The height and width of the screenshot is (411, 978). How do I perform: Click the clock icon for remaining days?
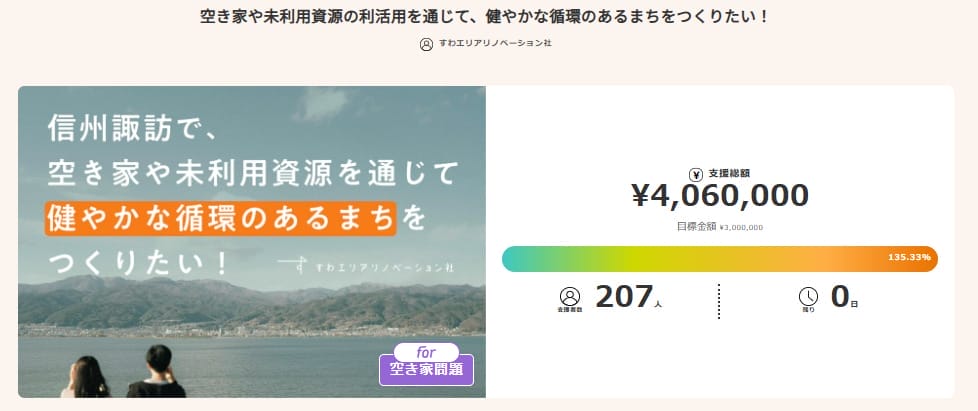(808, 296)
